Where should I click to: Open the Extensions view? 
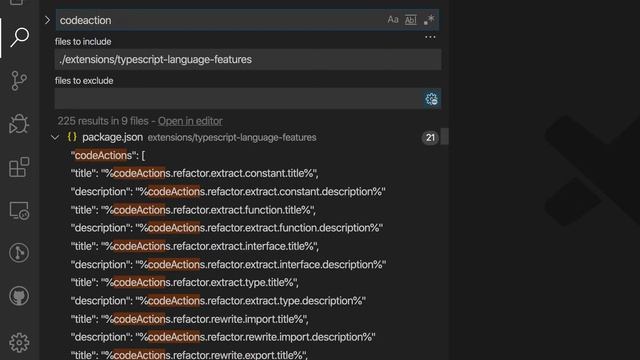(19, 167)
